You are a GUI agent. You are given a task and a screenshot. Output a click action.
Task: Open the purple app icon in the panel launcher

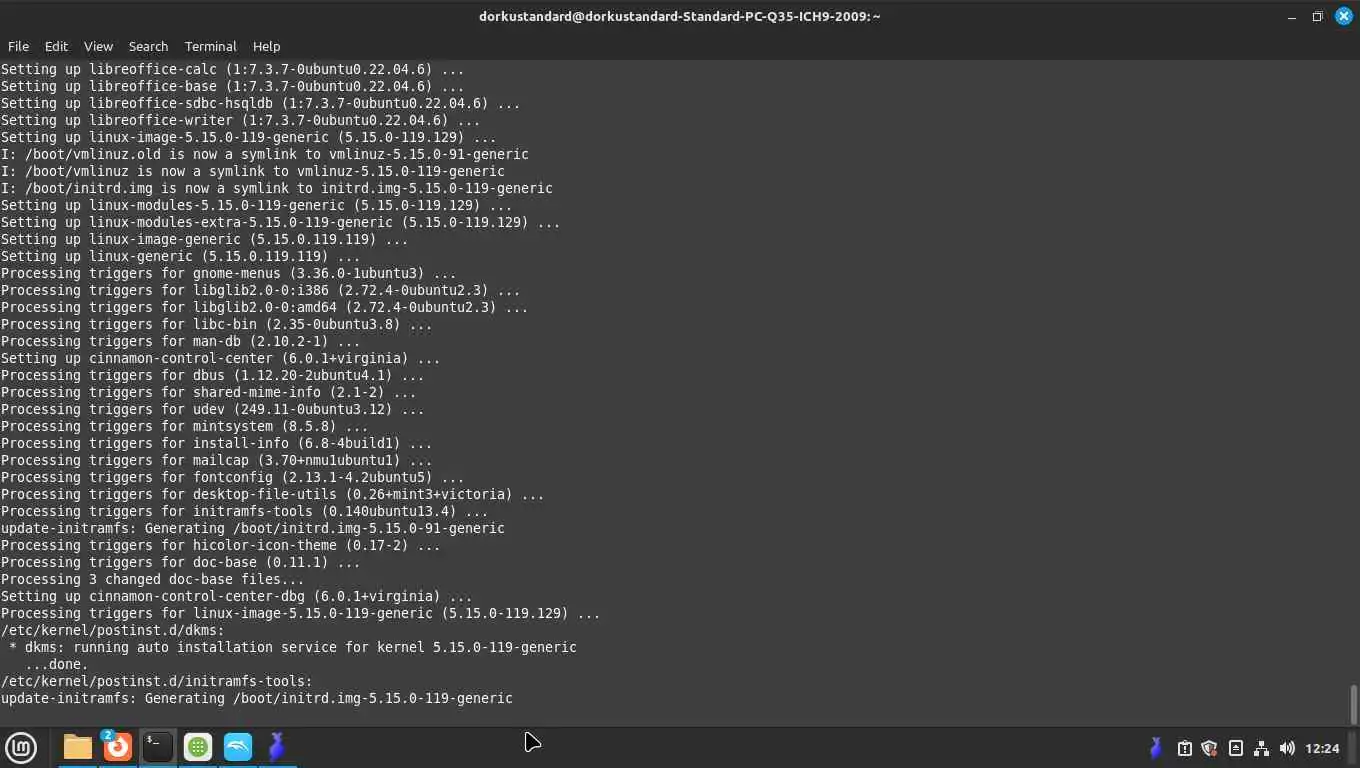(278, 747)
